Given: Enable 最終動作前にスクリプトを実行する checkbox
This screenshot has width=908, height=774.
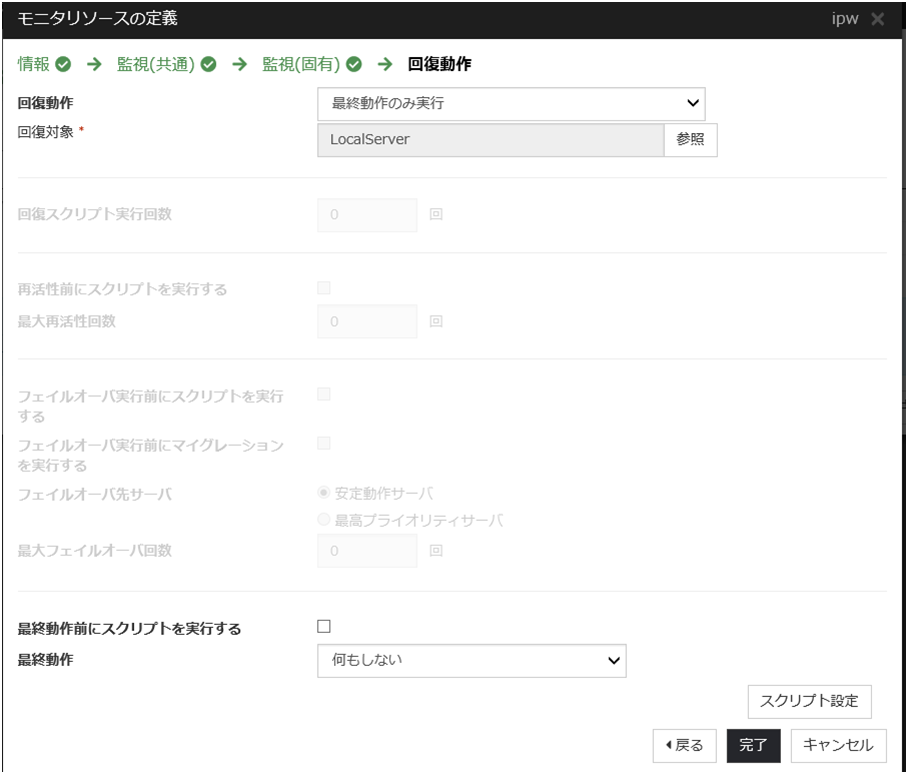Looking at the screenshot, I should click(x=323, y=627).
